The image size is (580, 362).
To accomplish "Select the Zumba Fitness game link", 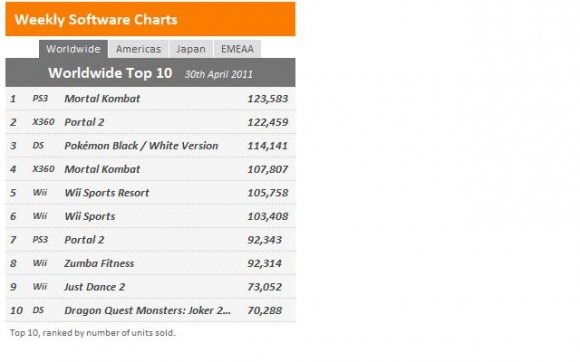I will (x=99, y=263).
